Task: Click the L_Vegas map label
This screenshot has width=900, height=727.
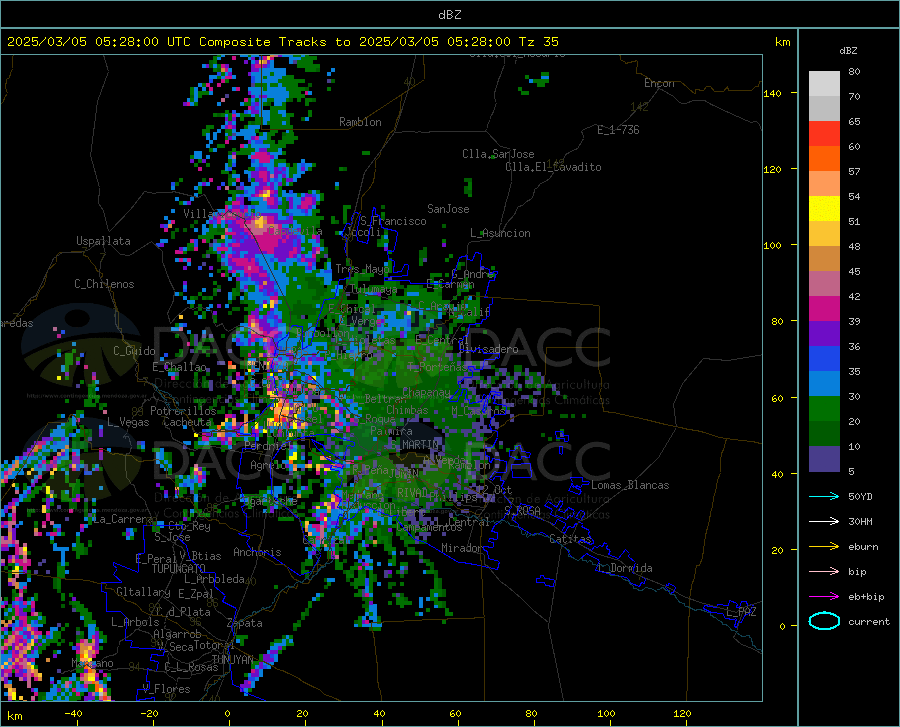Action: [128, 422]
